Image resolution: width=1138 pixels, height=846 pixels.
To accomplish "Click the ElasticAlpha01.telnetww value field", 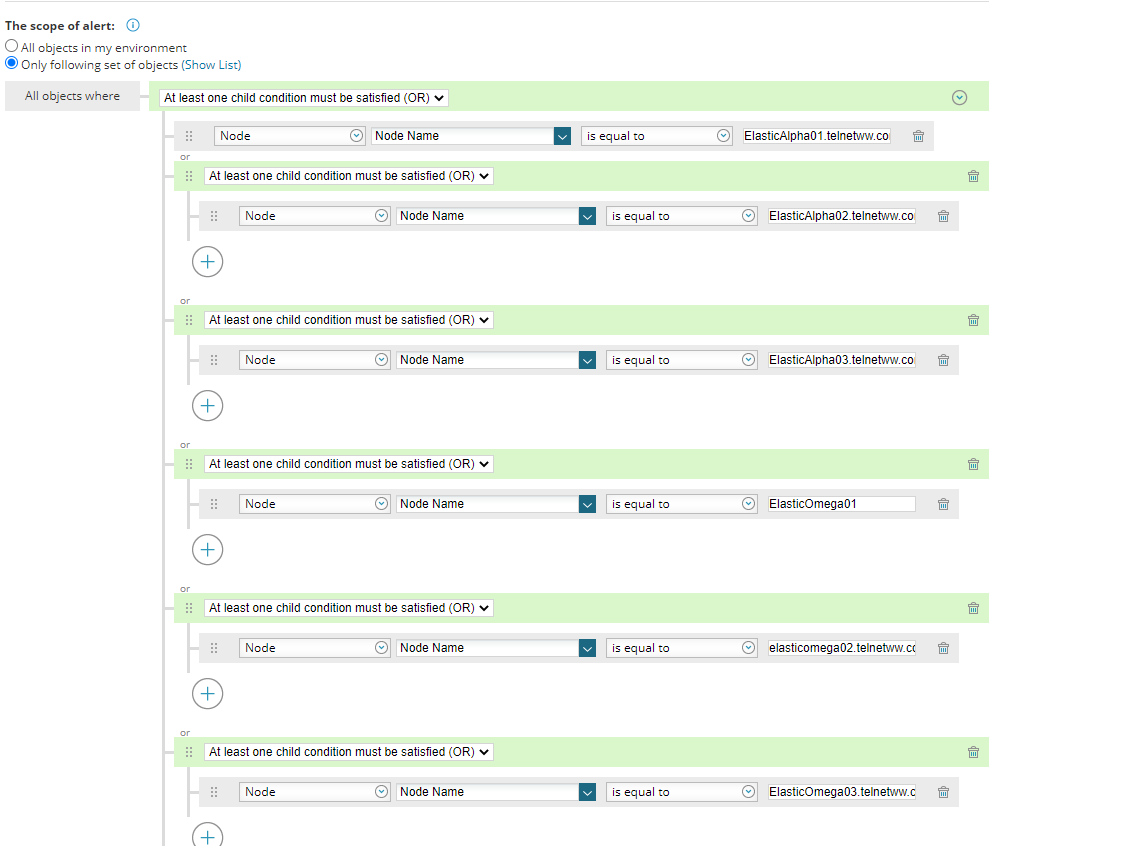I will 816,136.
